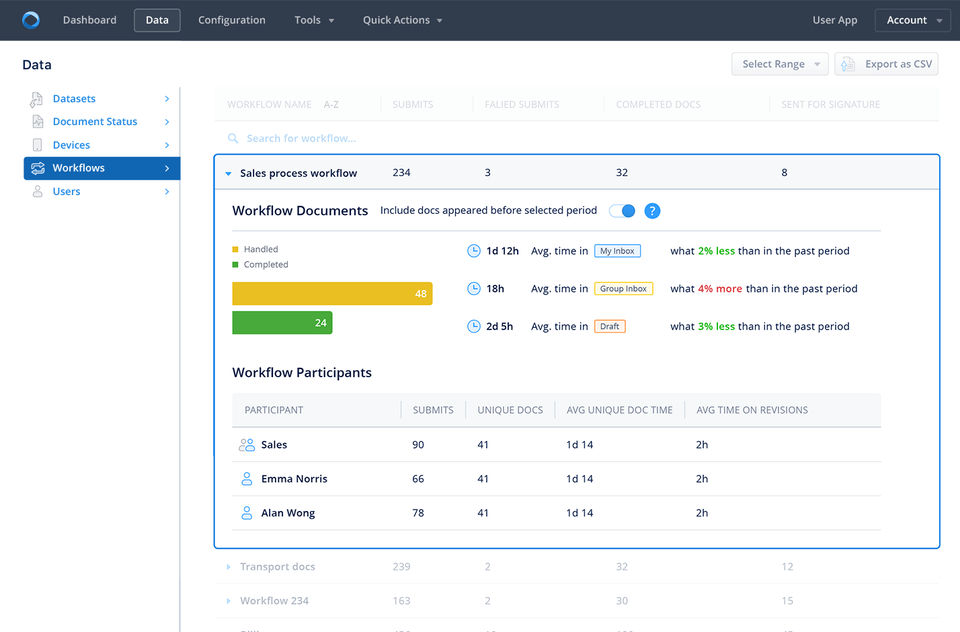Click the Group Inbox tag
The height and width of the screenshot is (632, 960).
click(x=623, y=288)
